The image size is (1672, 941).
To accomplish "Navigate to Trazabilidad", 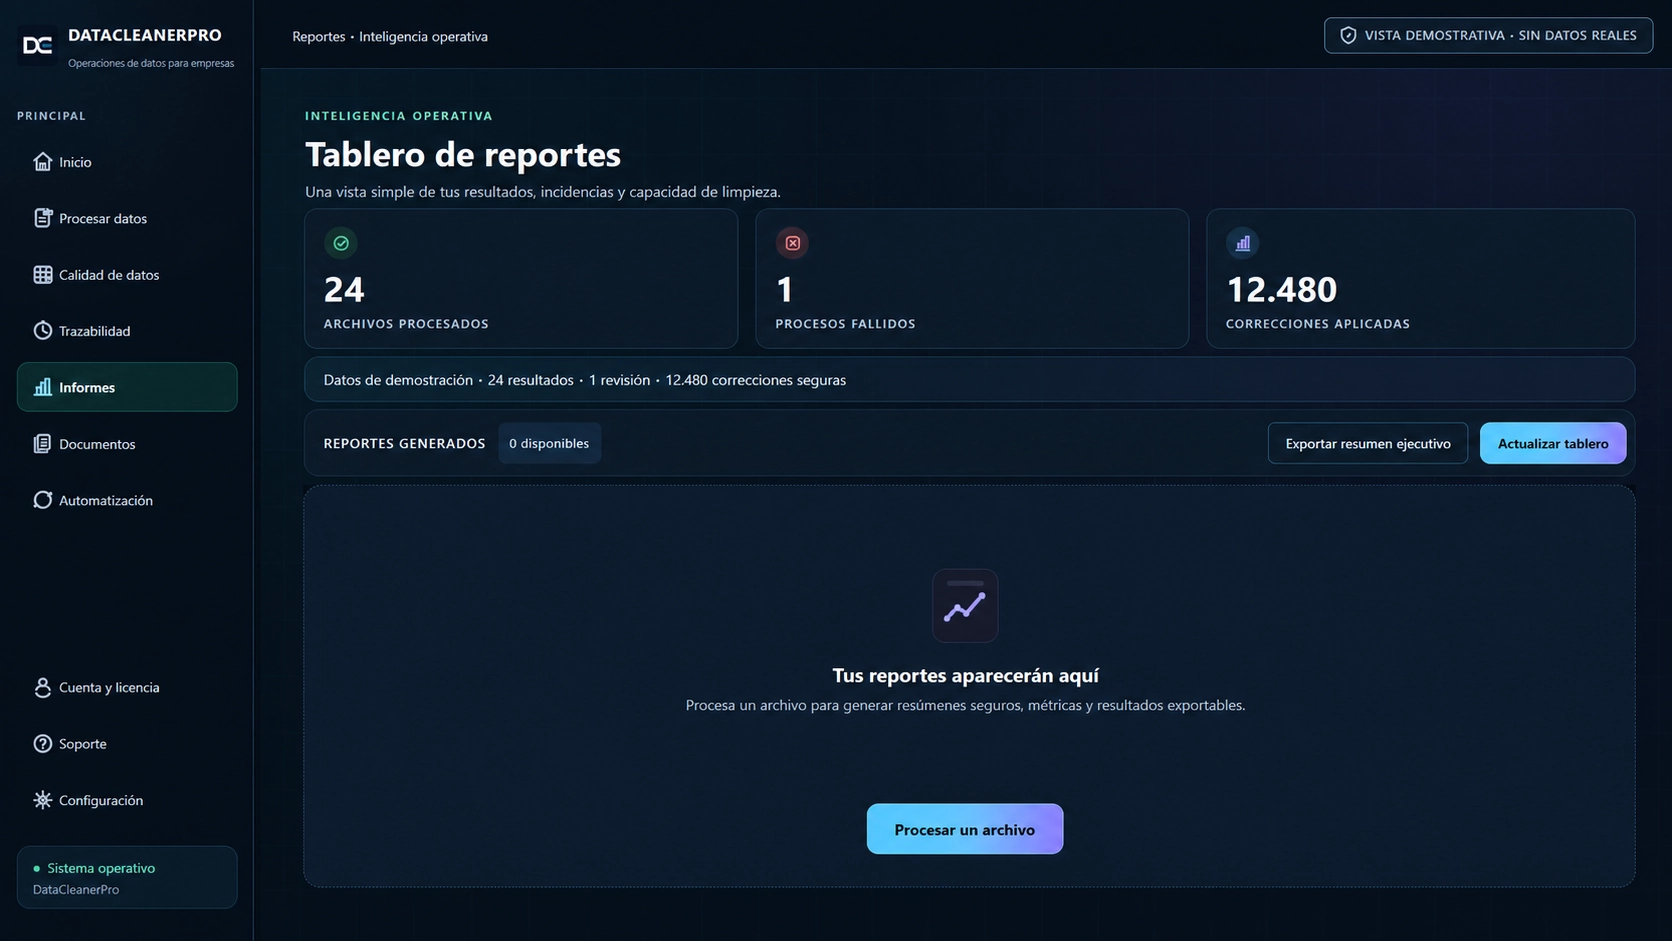I will 127,331.
